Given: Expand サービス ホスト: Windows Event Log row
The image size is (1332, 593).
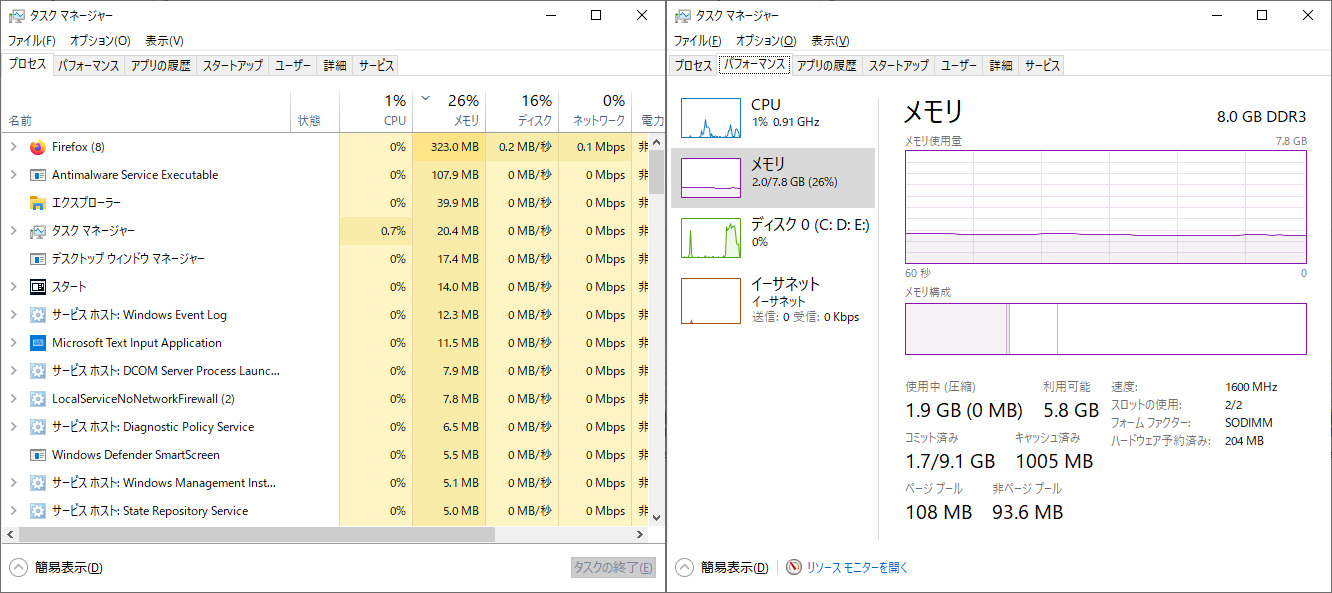Looking at the screenshot, I should tap(13, 315).
